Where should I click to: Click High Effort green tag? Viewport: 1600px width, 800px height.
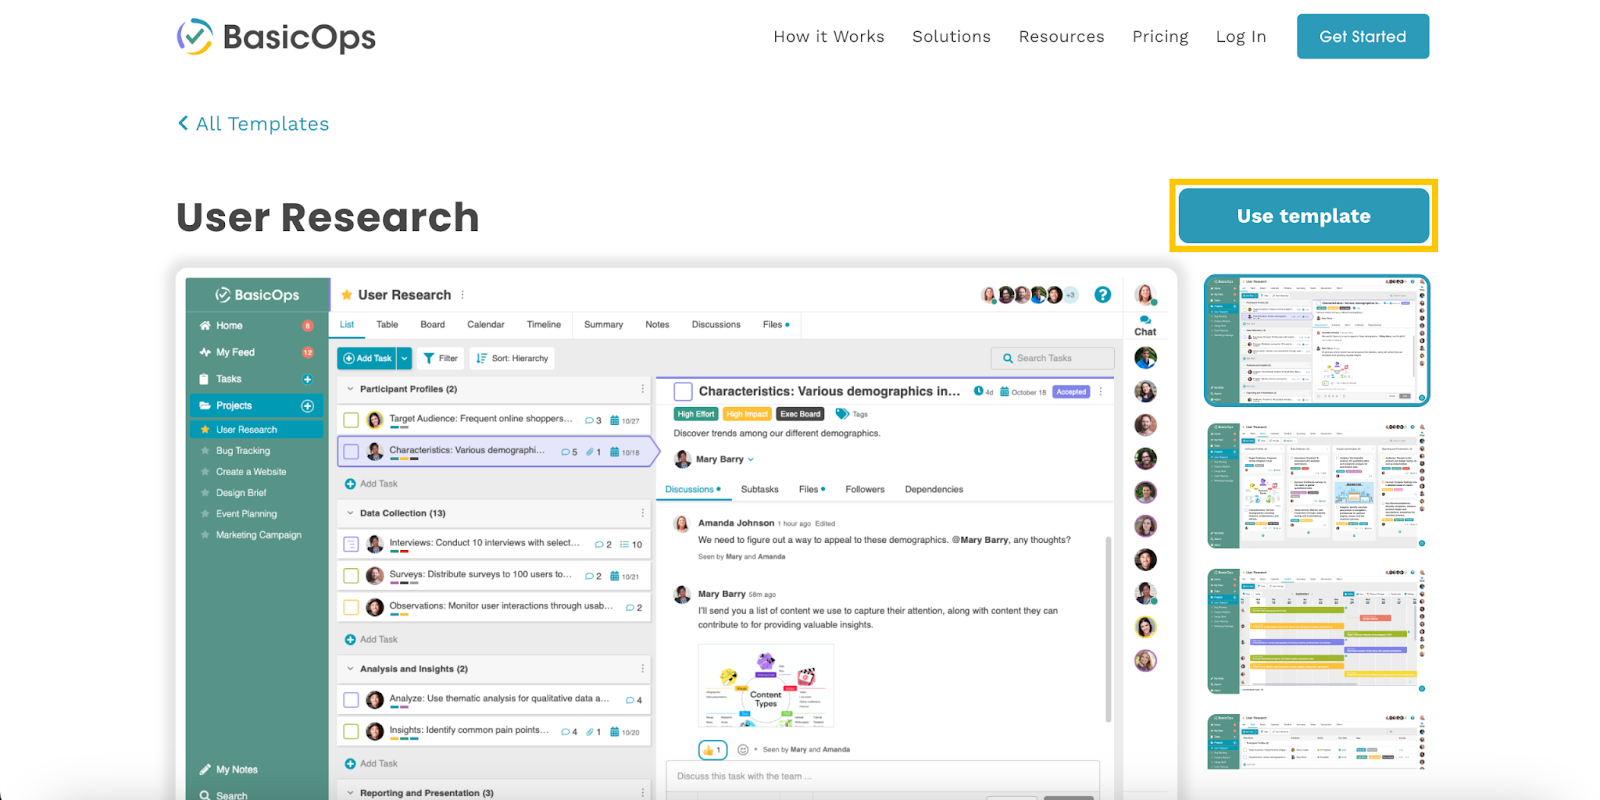(x=696, y=414)
